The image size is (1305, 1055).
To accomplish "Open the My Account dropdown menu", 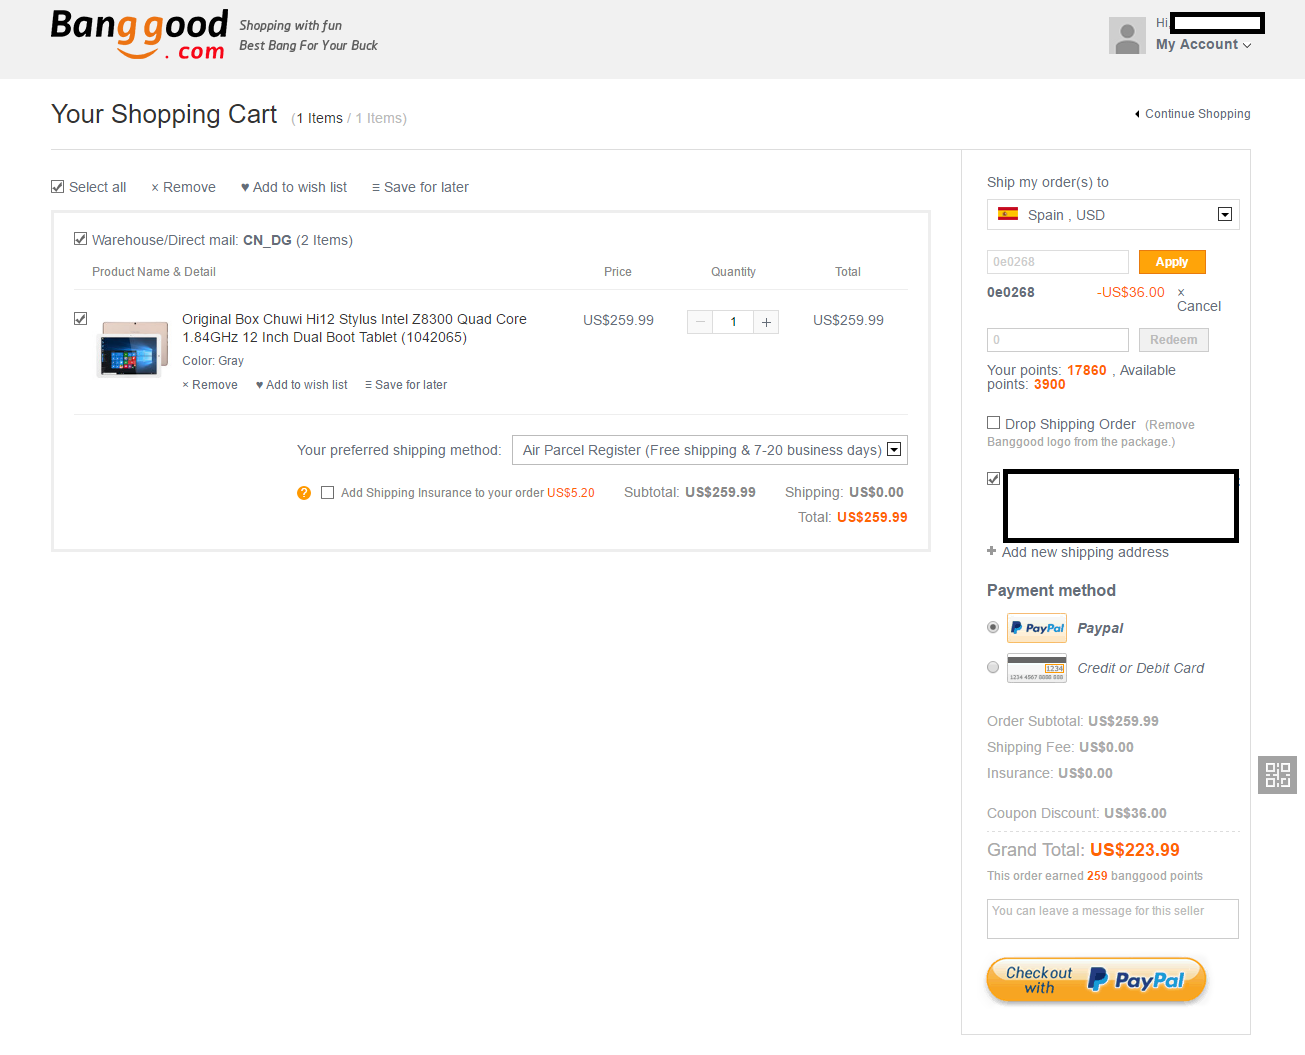I will pyautogui.click(x=1204, y=45).
